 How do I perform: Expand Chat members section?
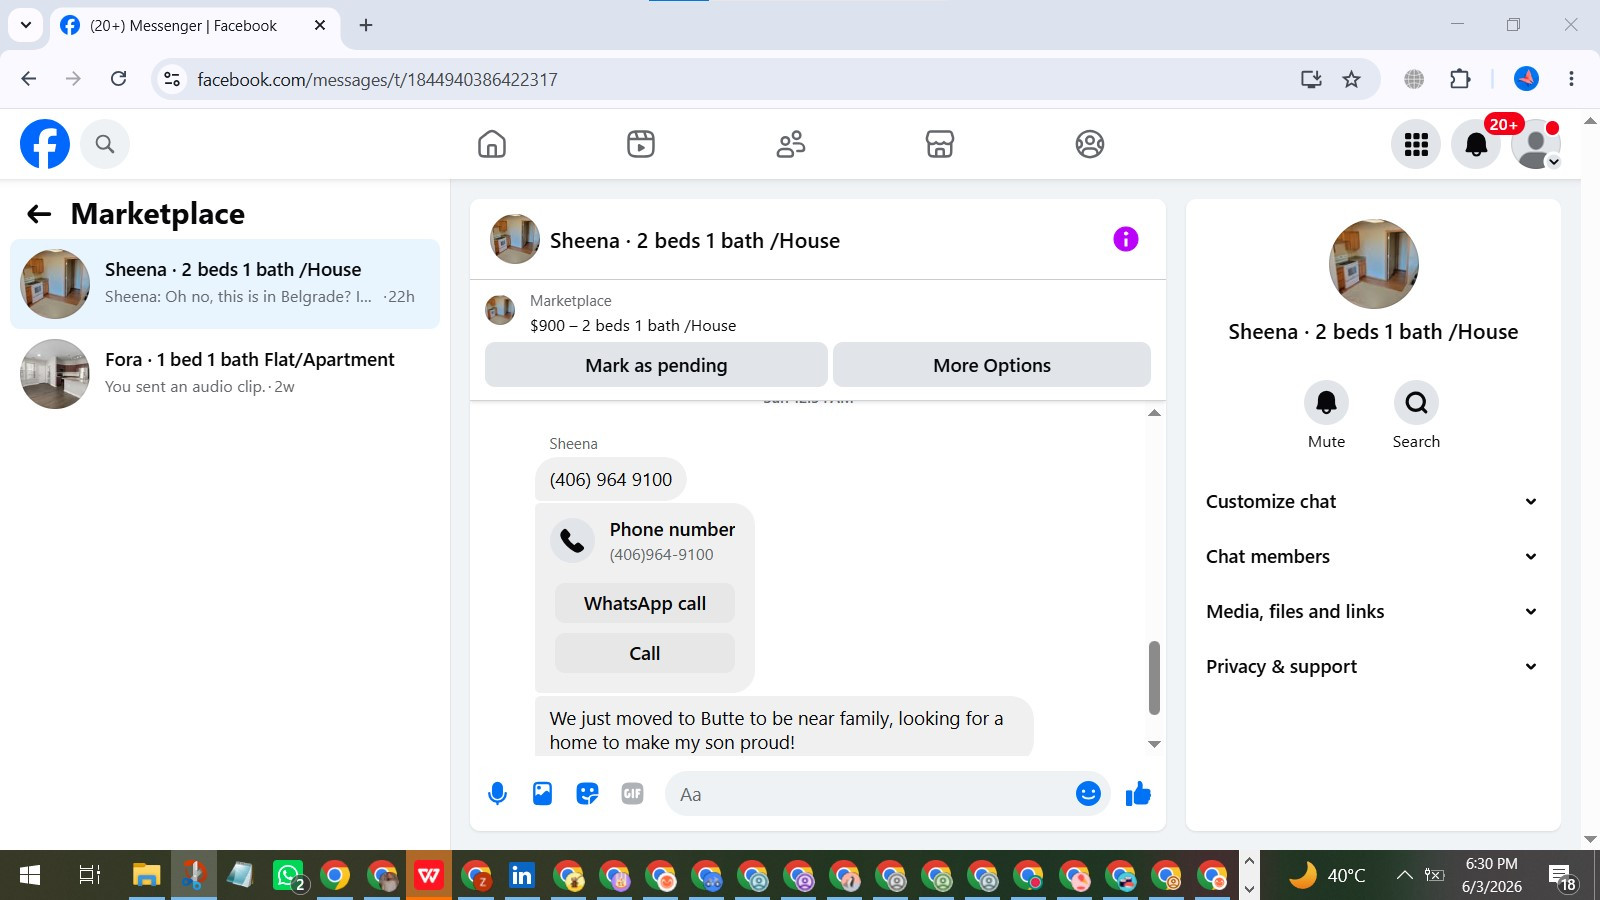coord(1372,557)
